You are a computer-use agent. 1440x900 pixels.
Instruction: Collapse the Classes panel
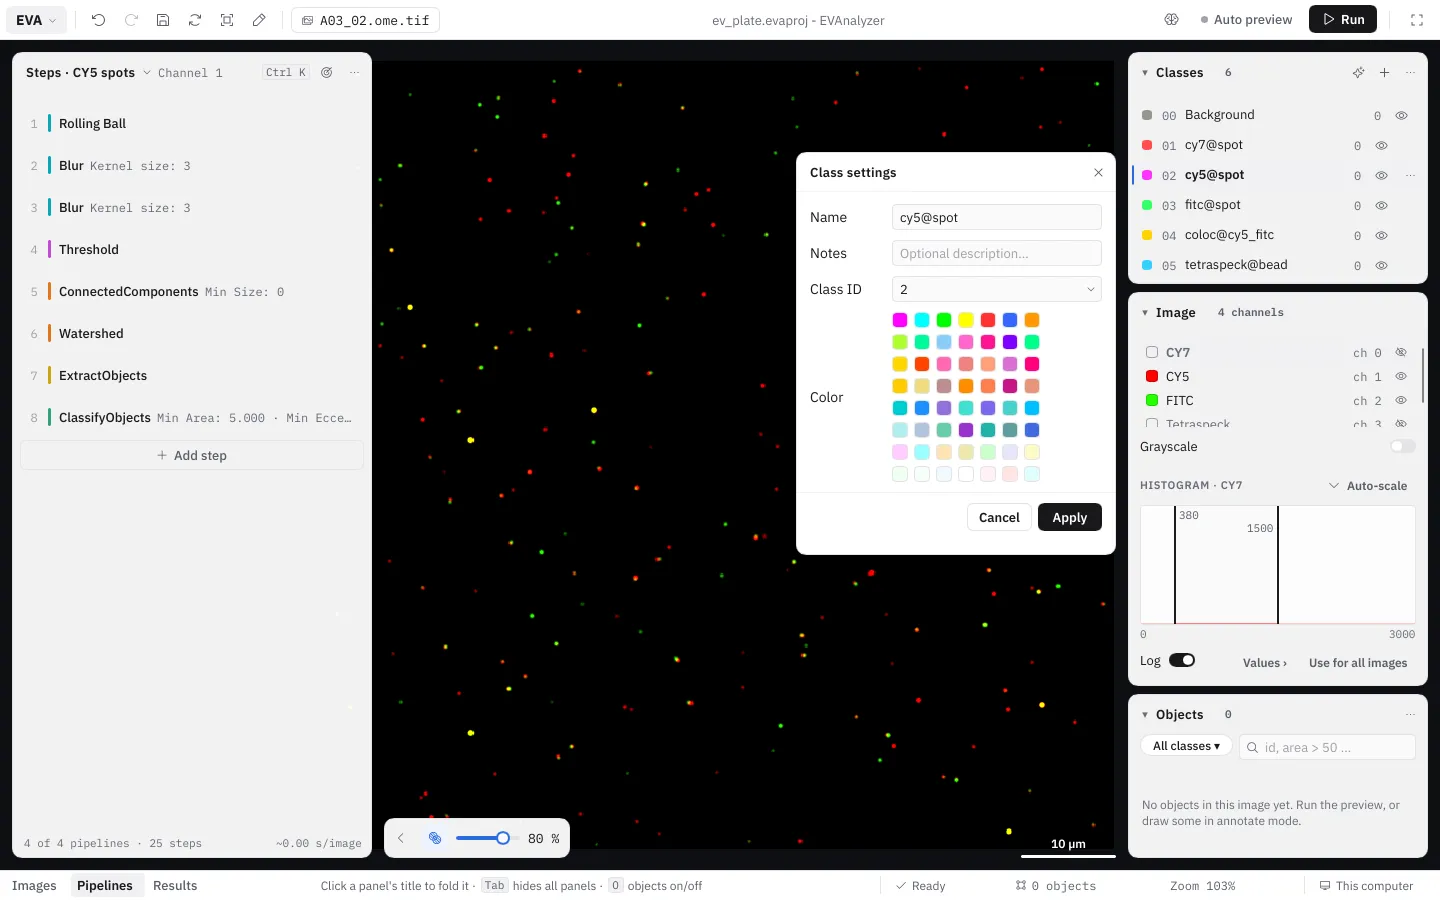tap(1145, 72)
